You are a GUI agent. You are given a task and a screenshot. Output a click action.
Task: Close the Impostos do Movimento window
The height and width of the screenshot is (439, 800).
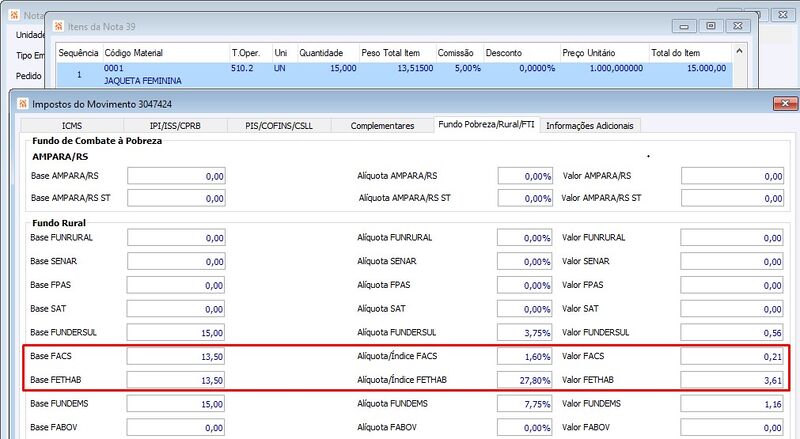[785, 104]
